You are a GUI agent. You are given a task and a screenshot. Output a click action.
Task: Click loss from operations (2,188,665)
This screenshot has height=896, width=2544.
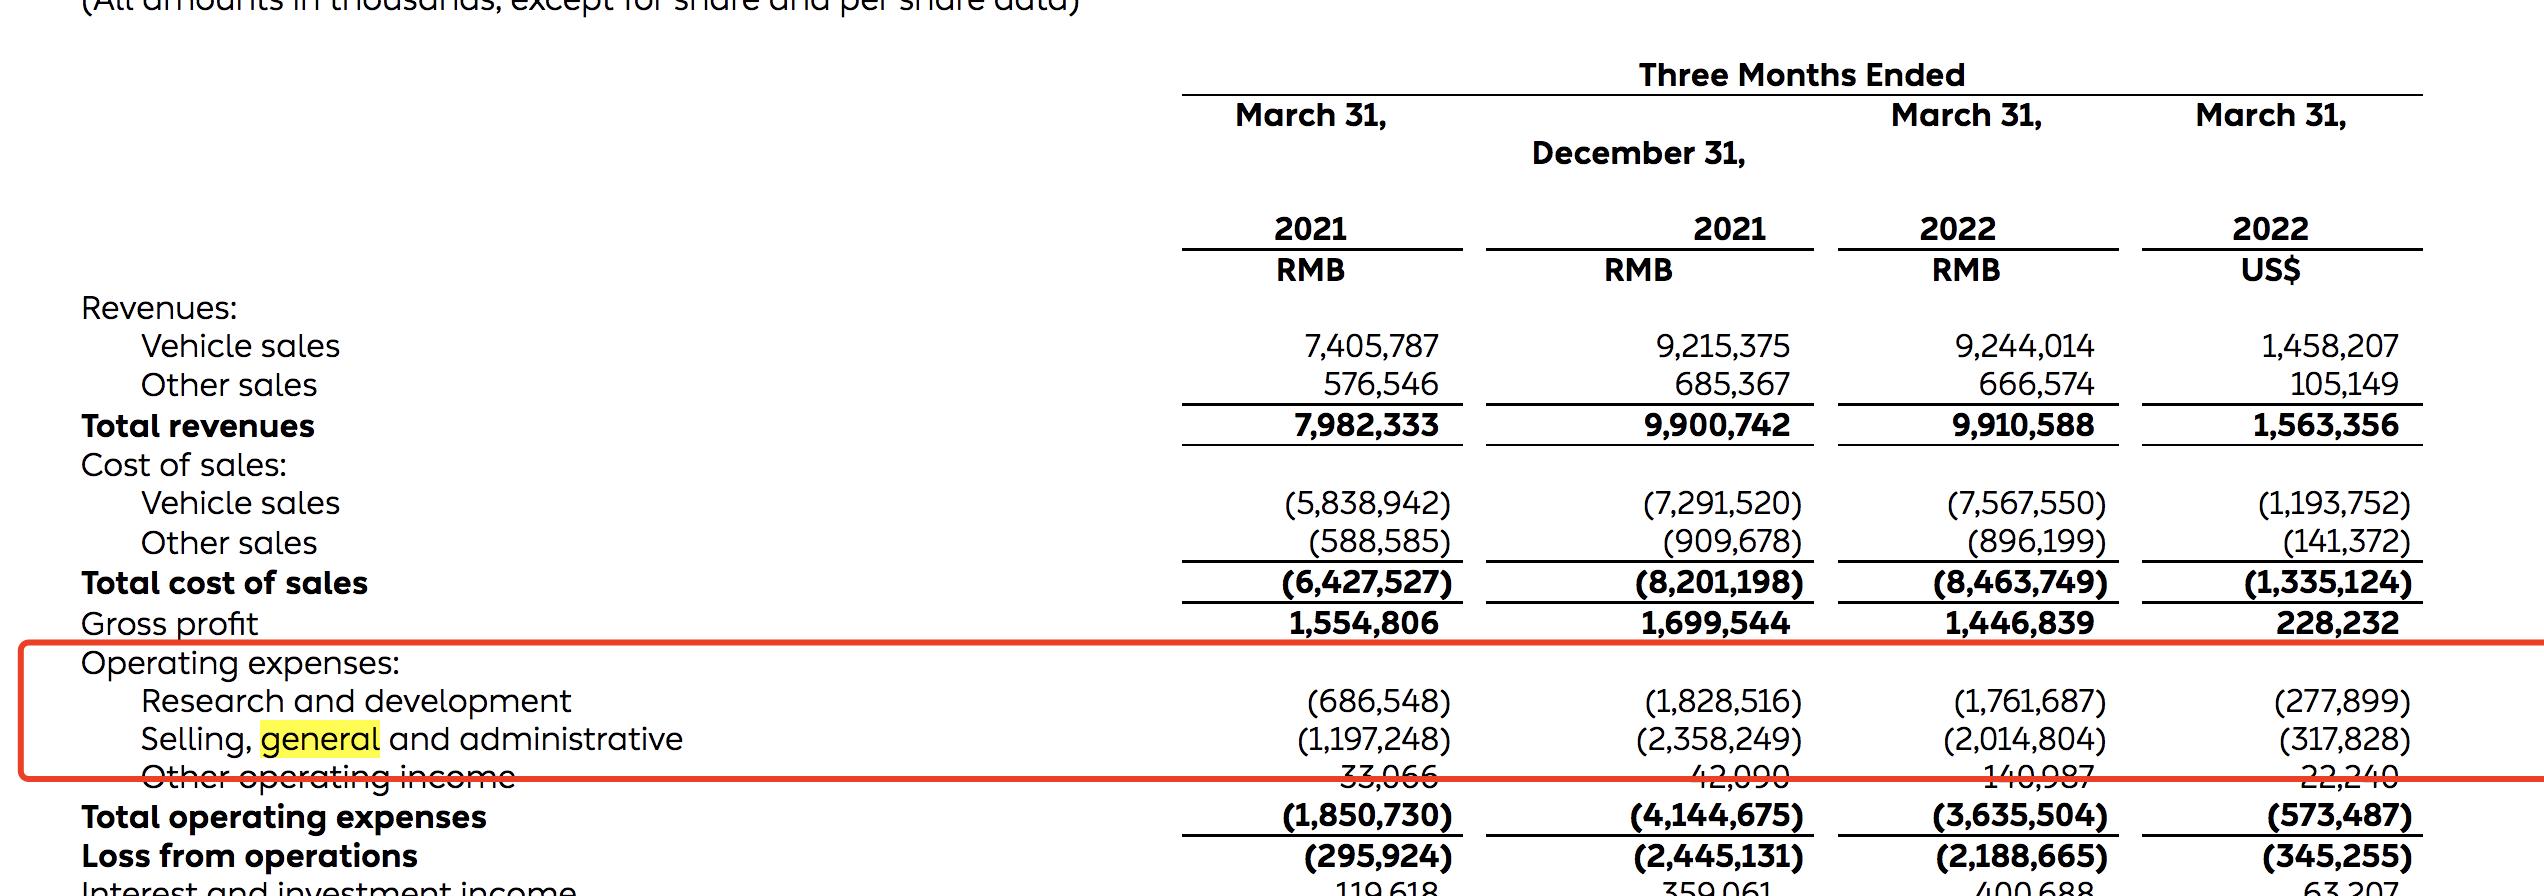tap(2022, 856)
